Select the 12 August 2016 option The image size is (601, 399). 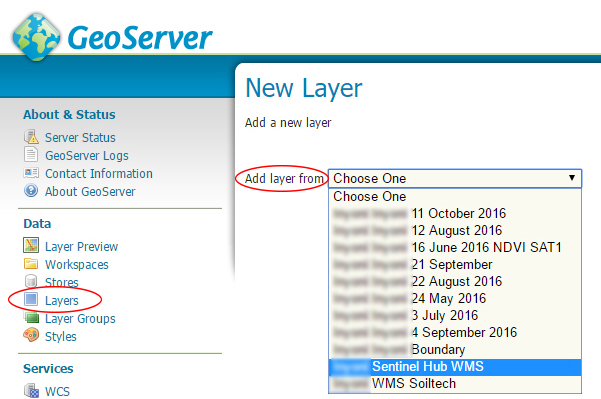455,230
